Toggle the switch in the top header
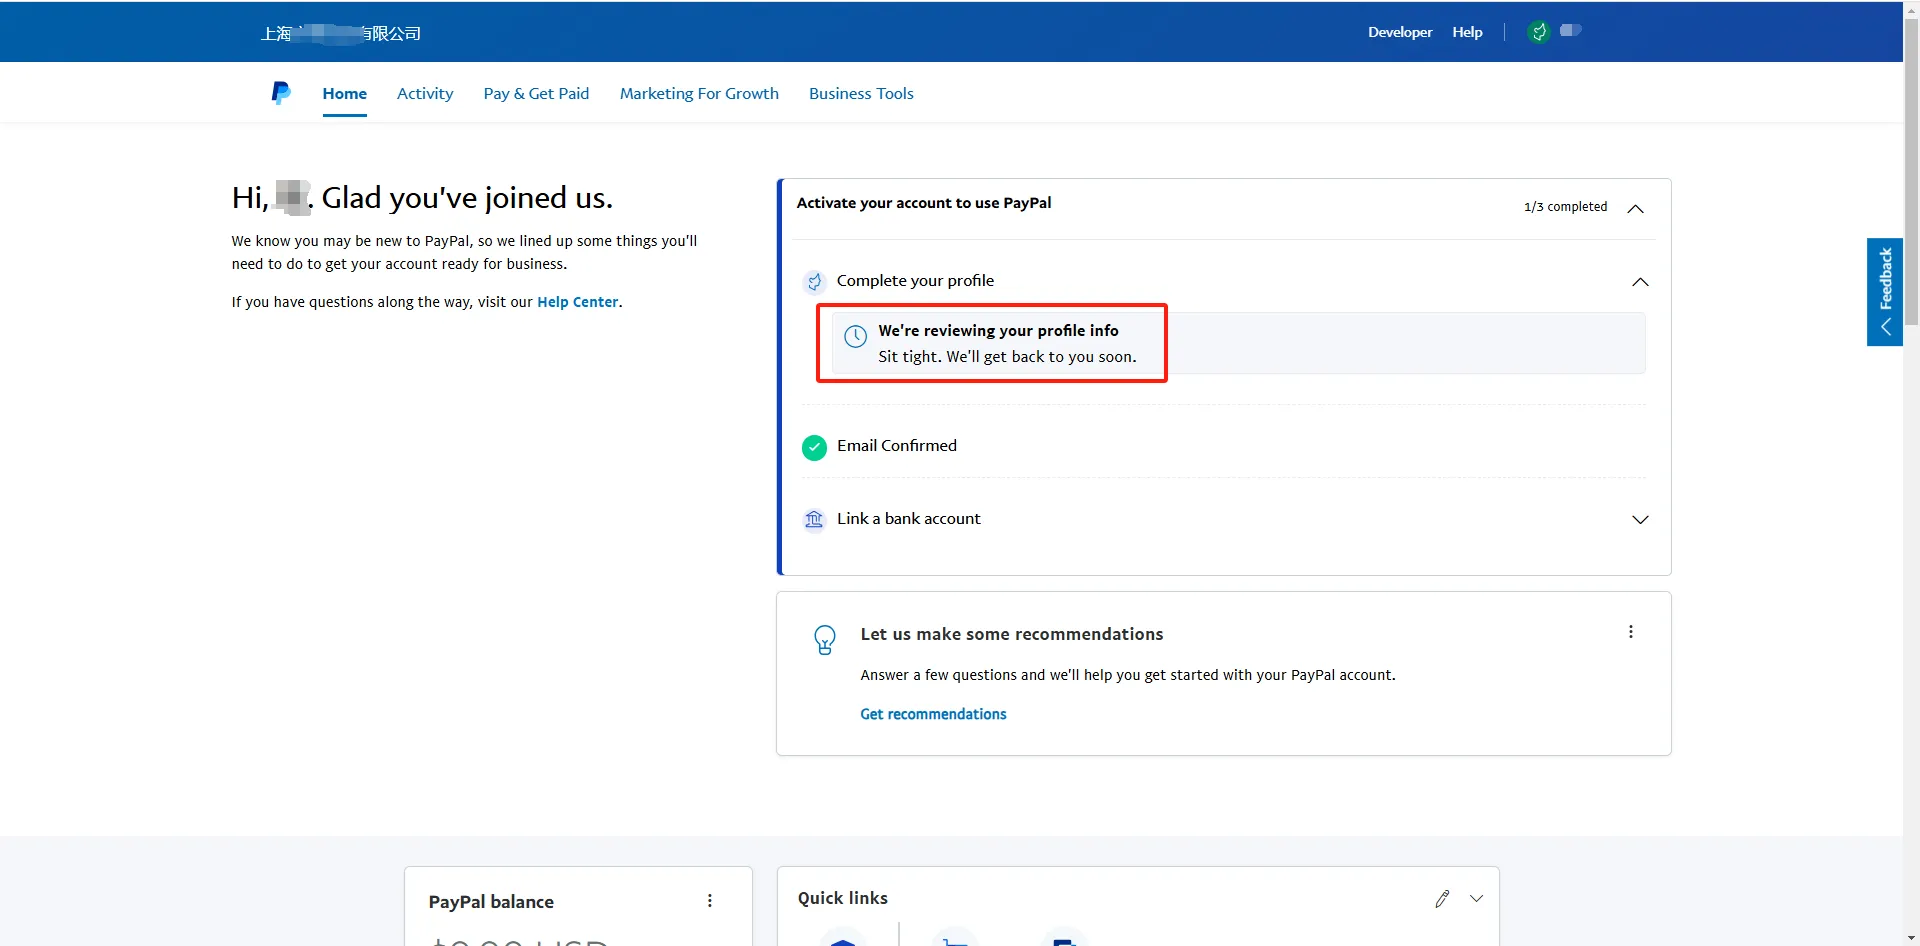 tap(1571, 30)
